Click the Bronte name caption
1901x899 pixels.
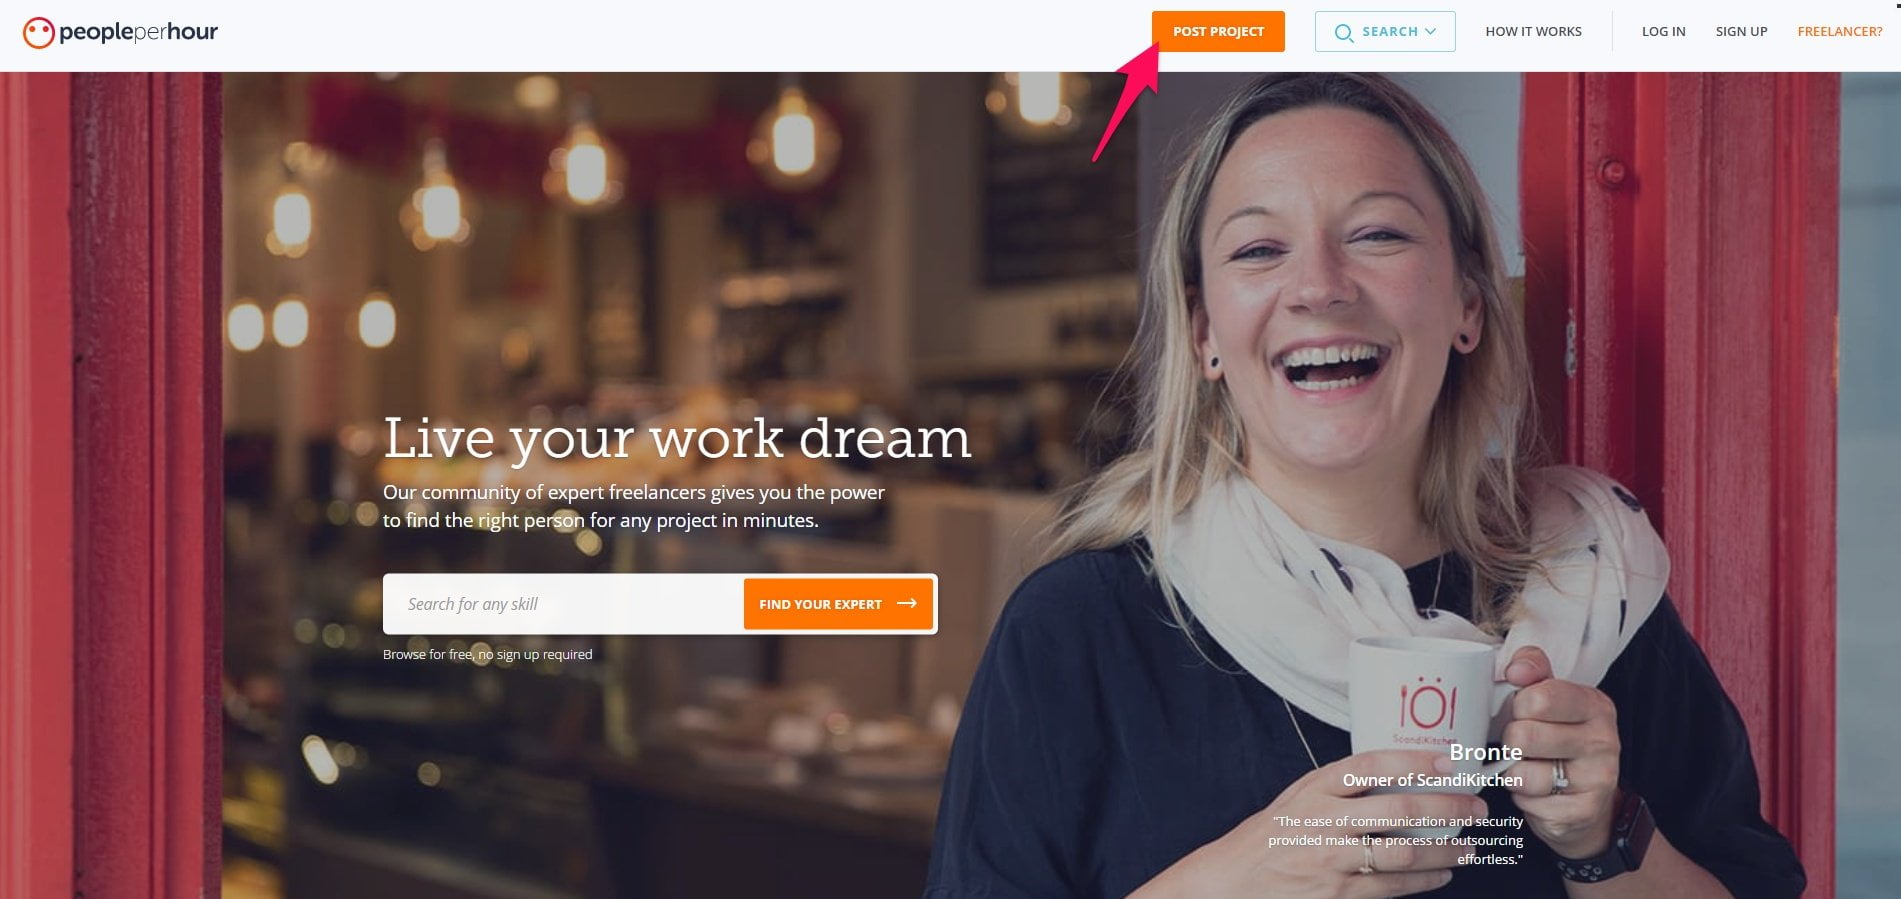[x=1485, y=752]
